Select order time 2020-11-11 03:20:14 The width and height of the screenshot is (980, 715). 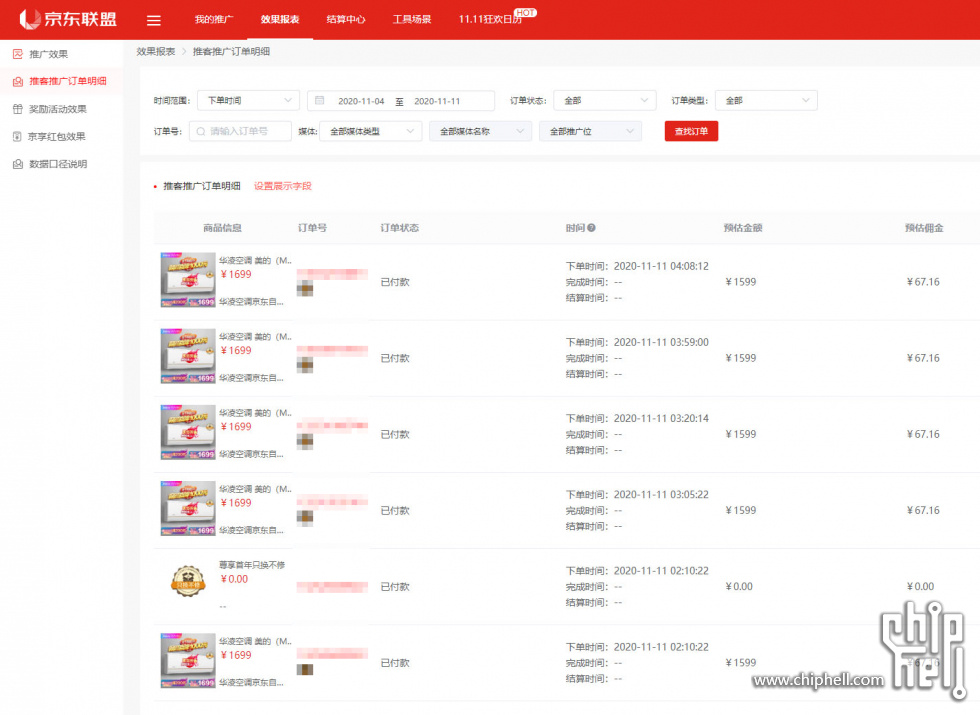tap(661, 419)
